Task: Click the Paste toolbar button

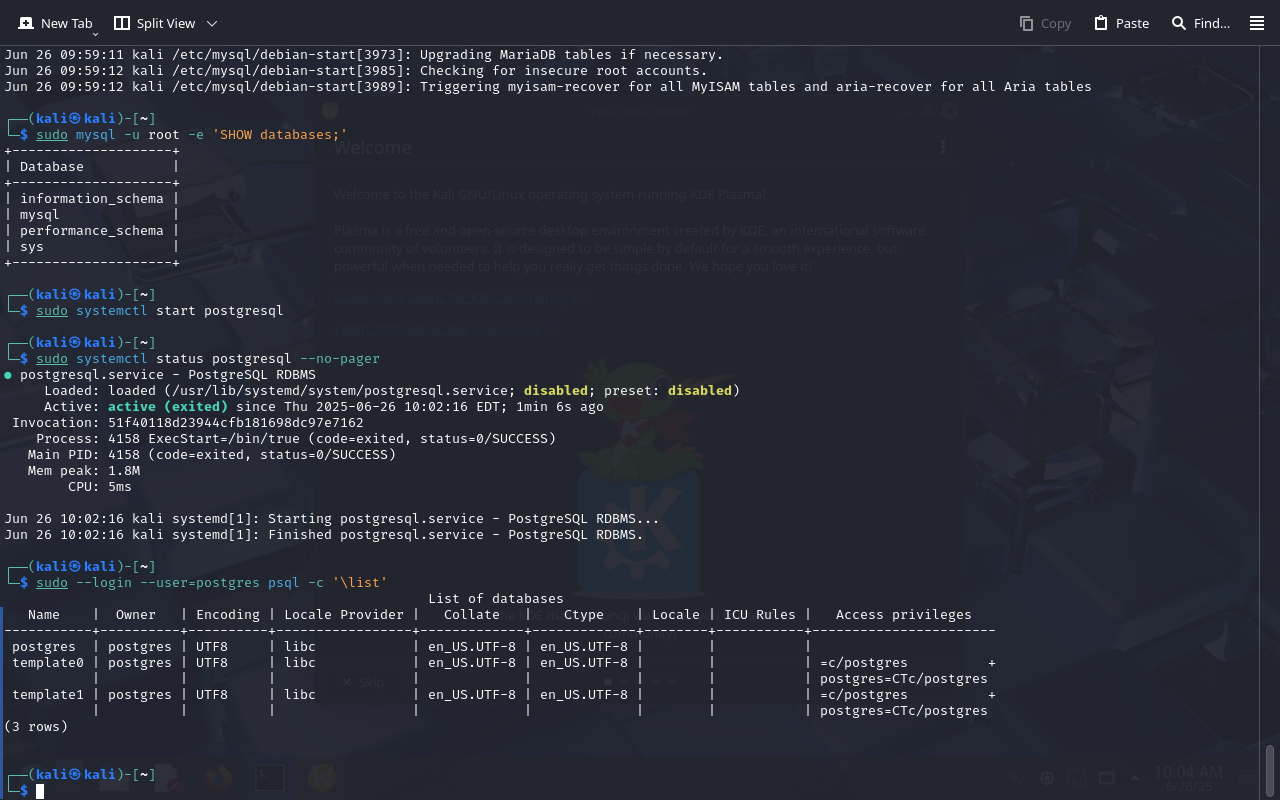Action: pyautogui.click(x=1121, y=23)
